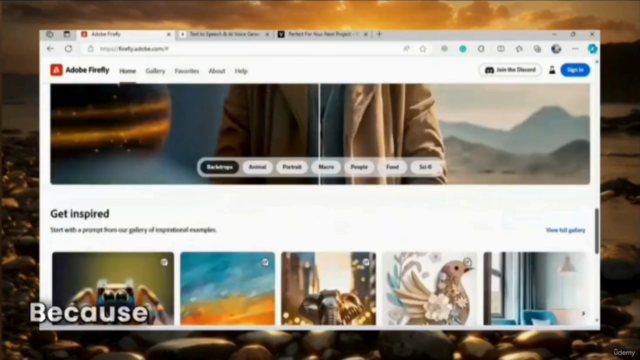
Task: Open the View full gallery link
Action: click(x=565, y=230)
